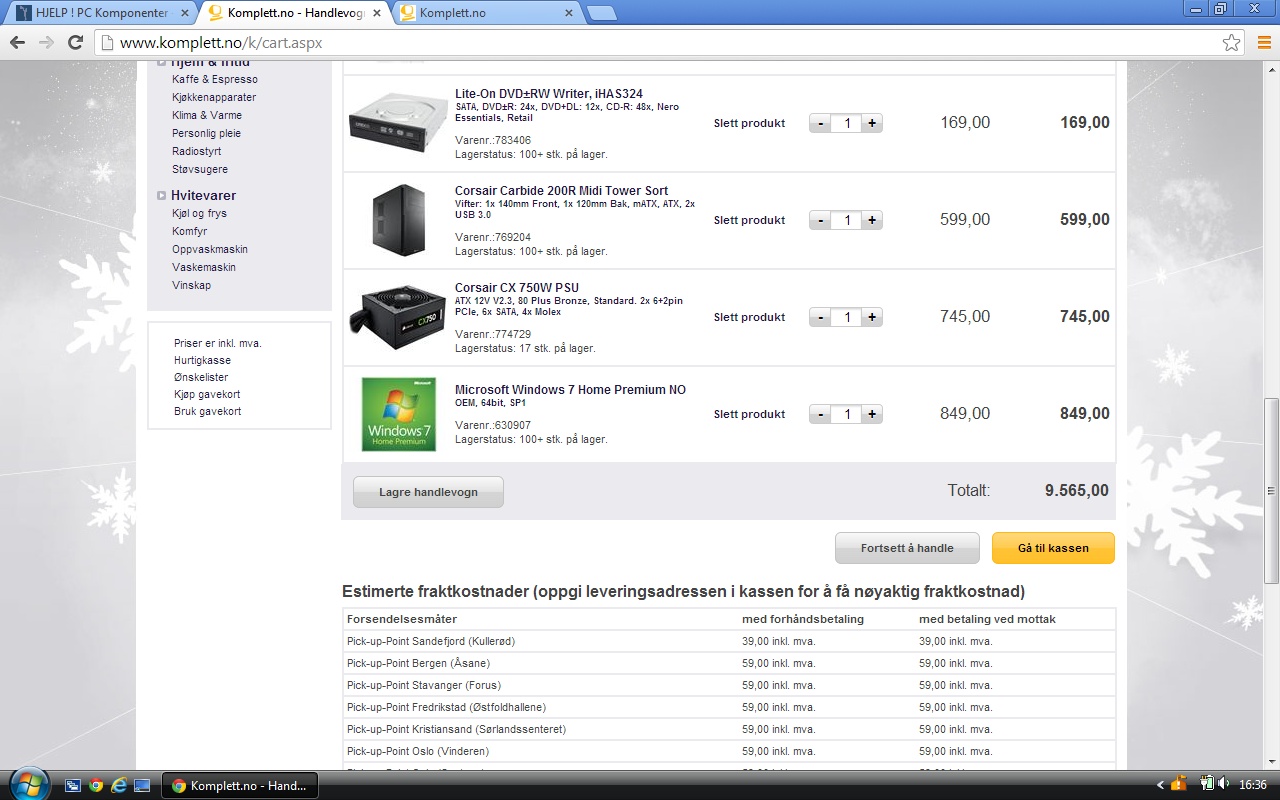Open the orange security tray icon
The height and width of the screenshot is (800, 1280).
coord(1179,785)
